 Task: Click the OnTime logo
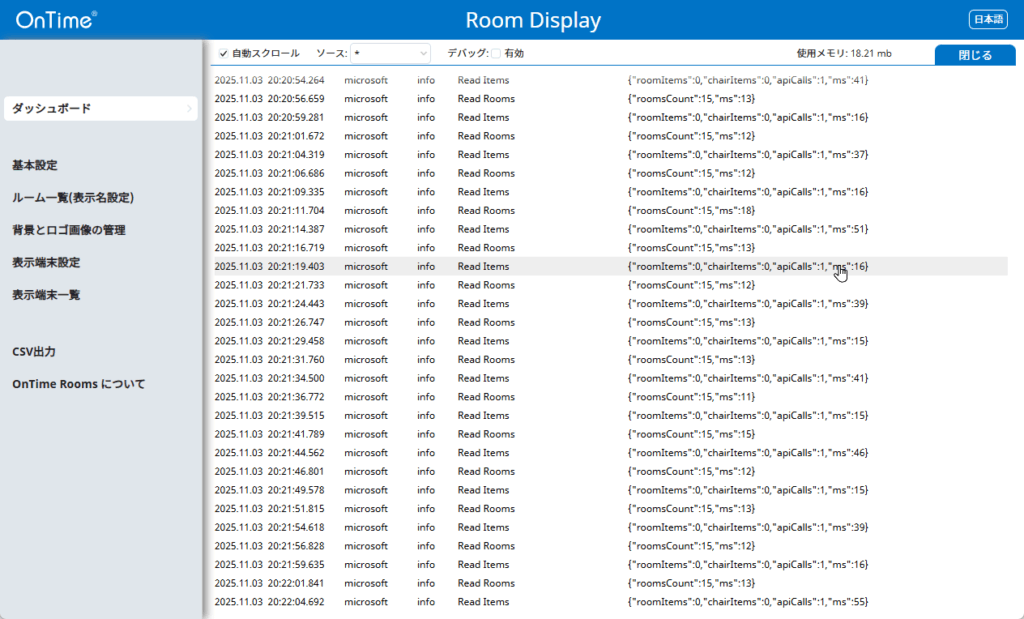pyautogui.click(x=56, y=19)
